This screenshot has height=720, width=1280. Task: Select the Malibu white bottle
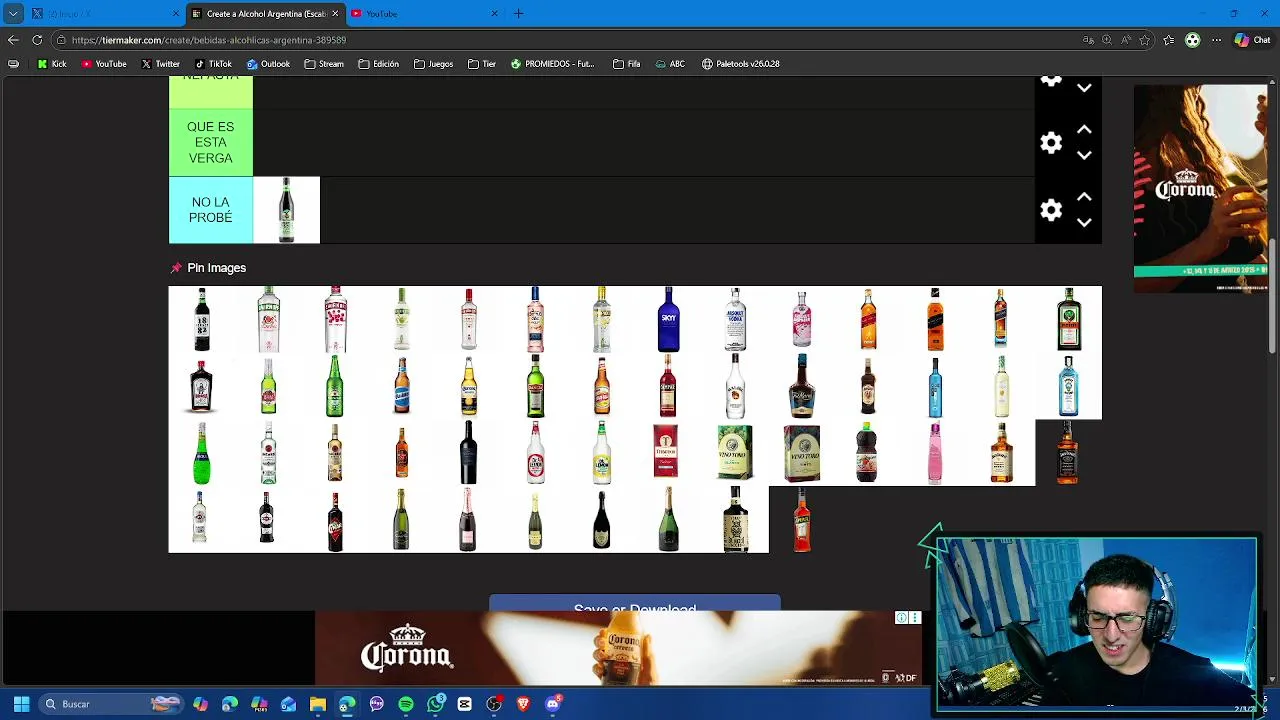pos(735,386)
